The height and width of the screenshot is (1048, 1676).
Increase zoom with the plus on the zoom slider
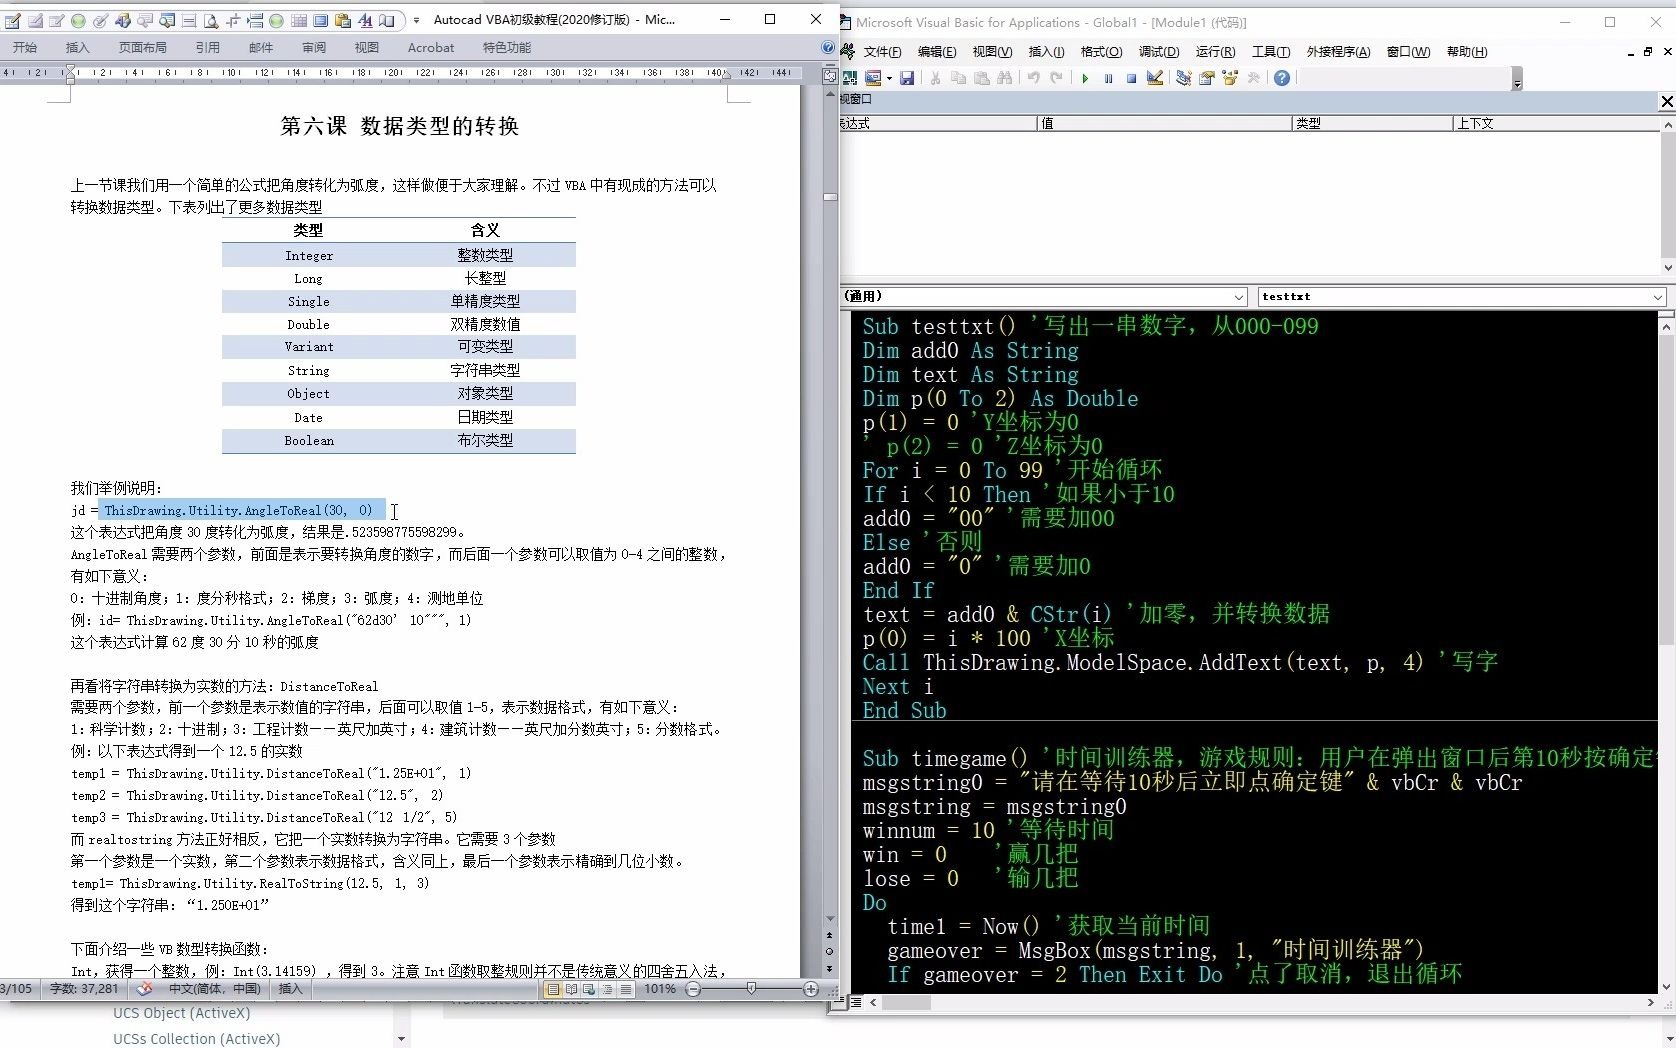point(812,989)
